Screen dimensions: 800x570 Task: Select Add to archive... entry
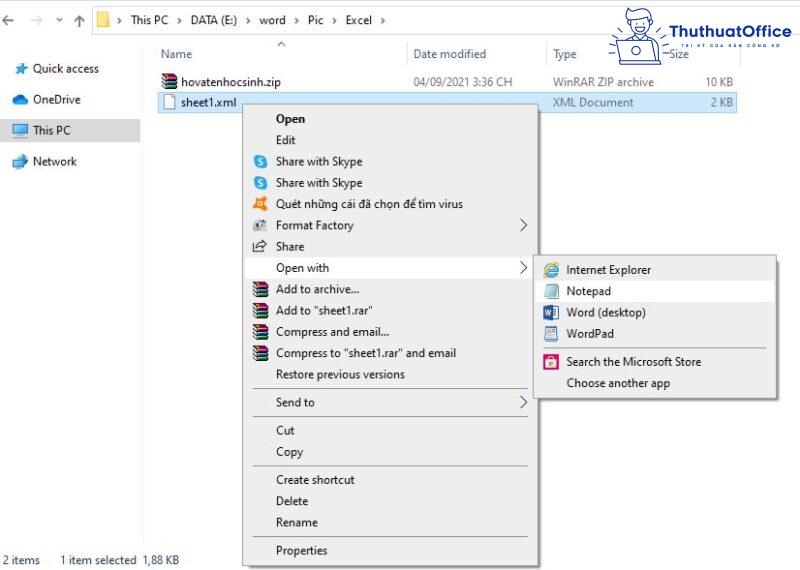tap(391, 289)
